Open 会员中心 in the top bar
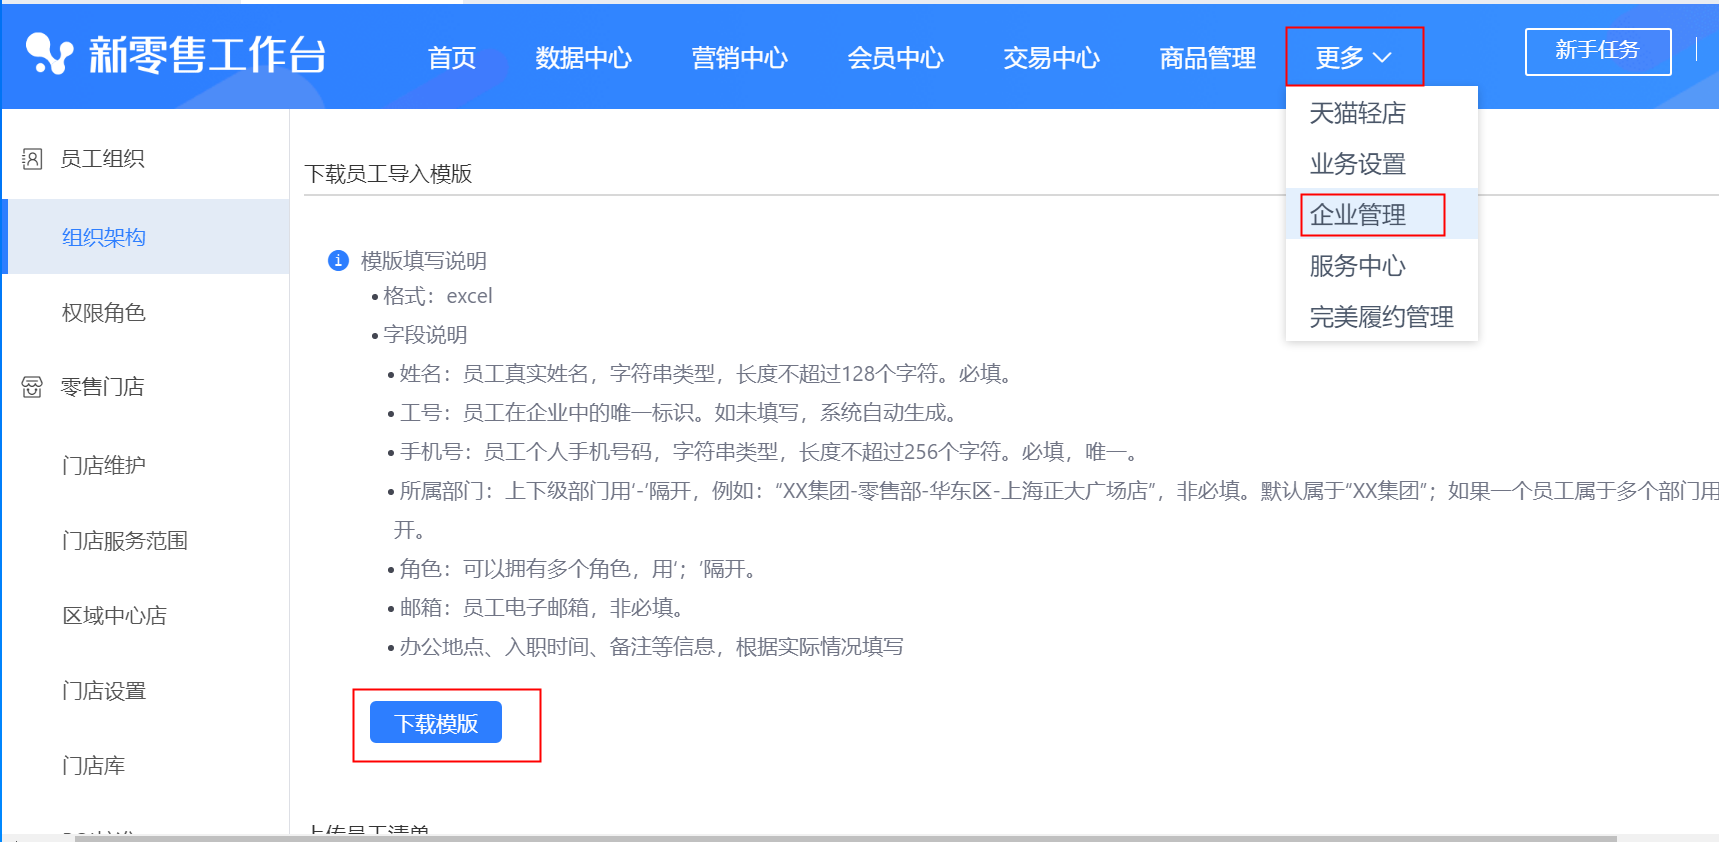This screenshot has height=842, width=1719. (x=895, y=58)
